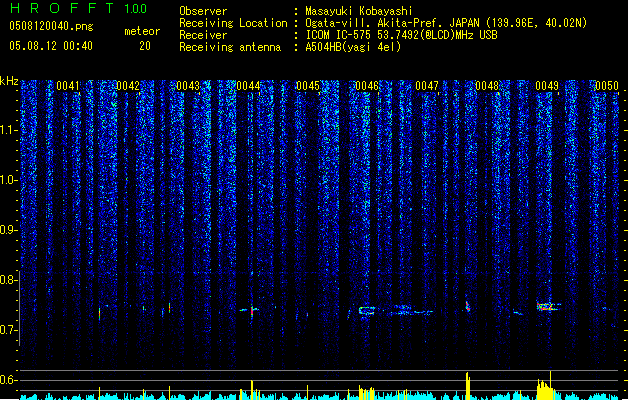Click the 1.0 kHz axis label
629x400 pixels.
click(9, 180)
